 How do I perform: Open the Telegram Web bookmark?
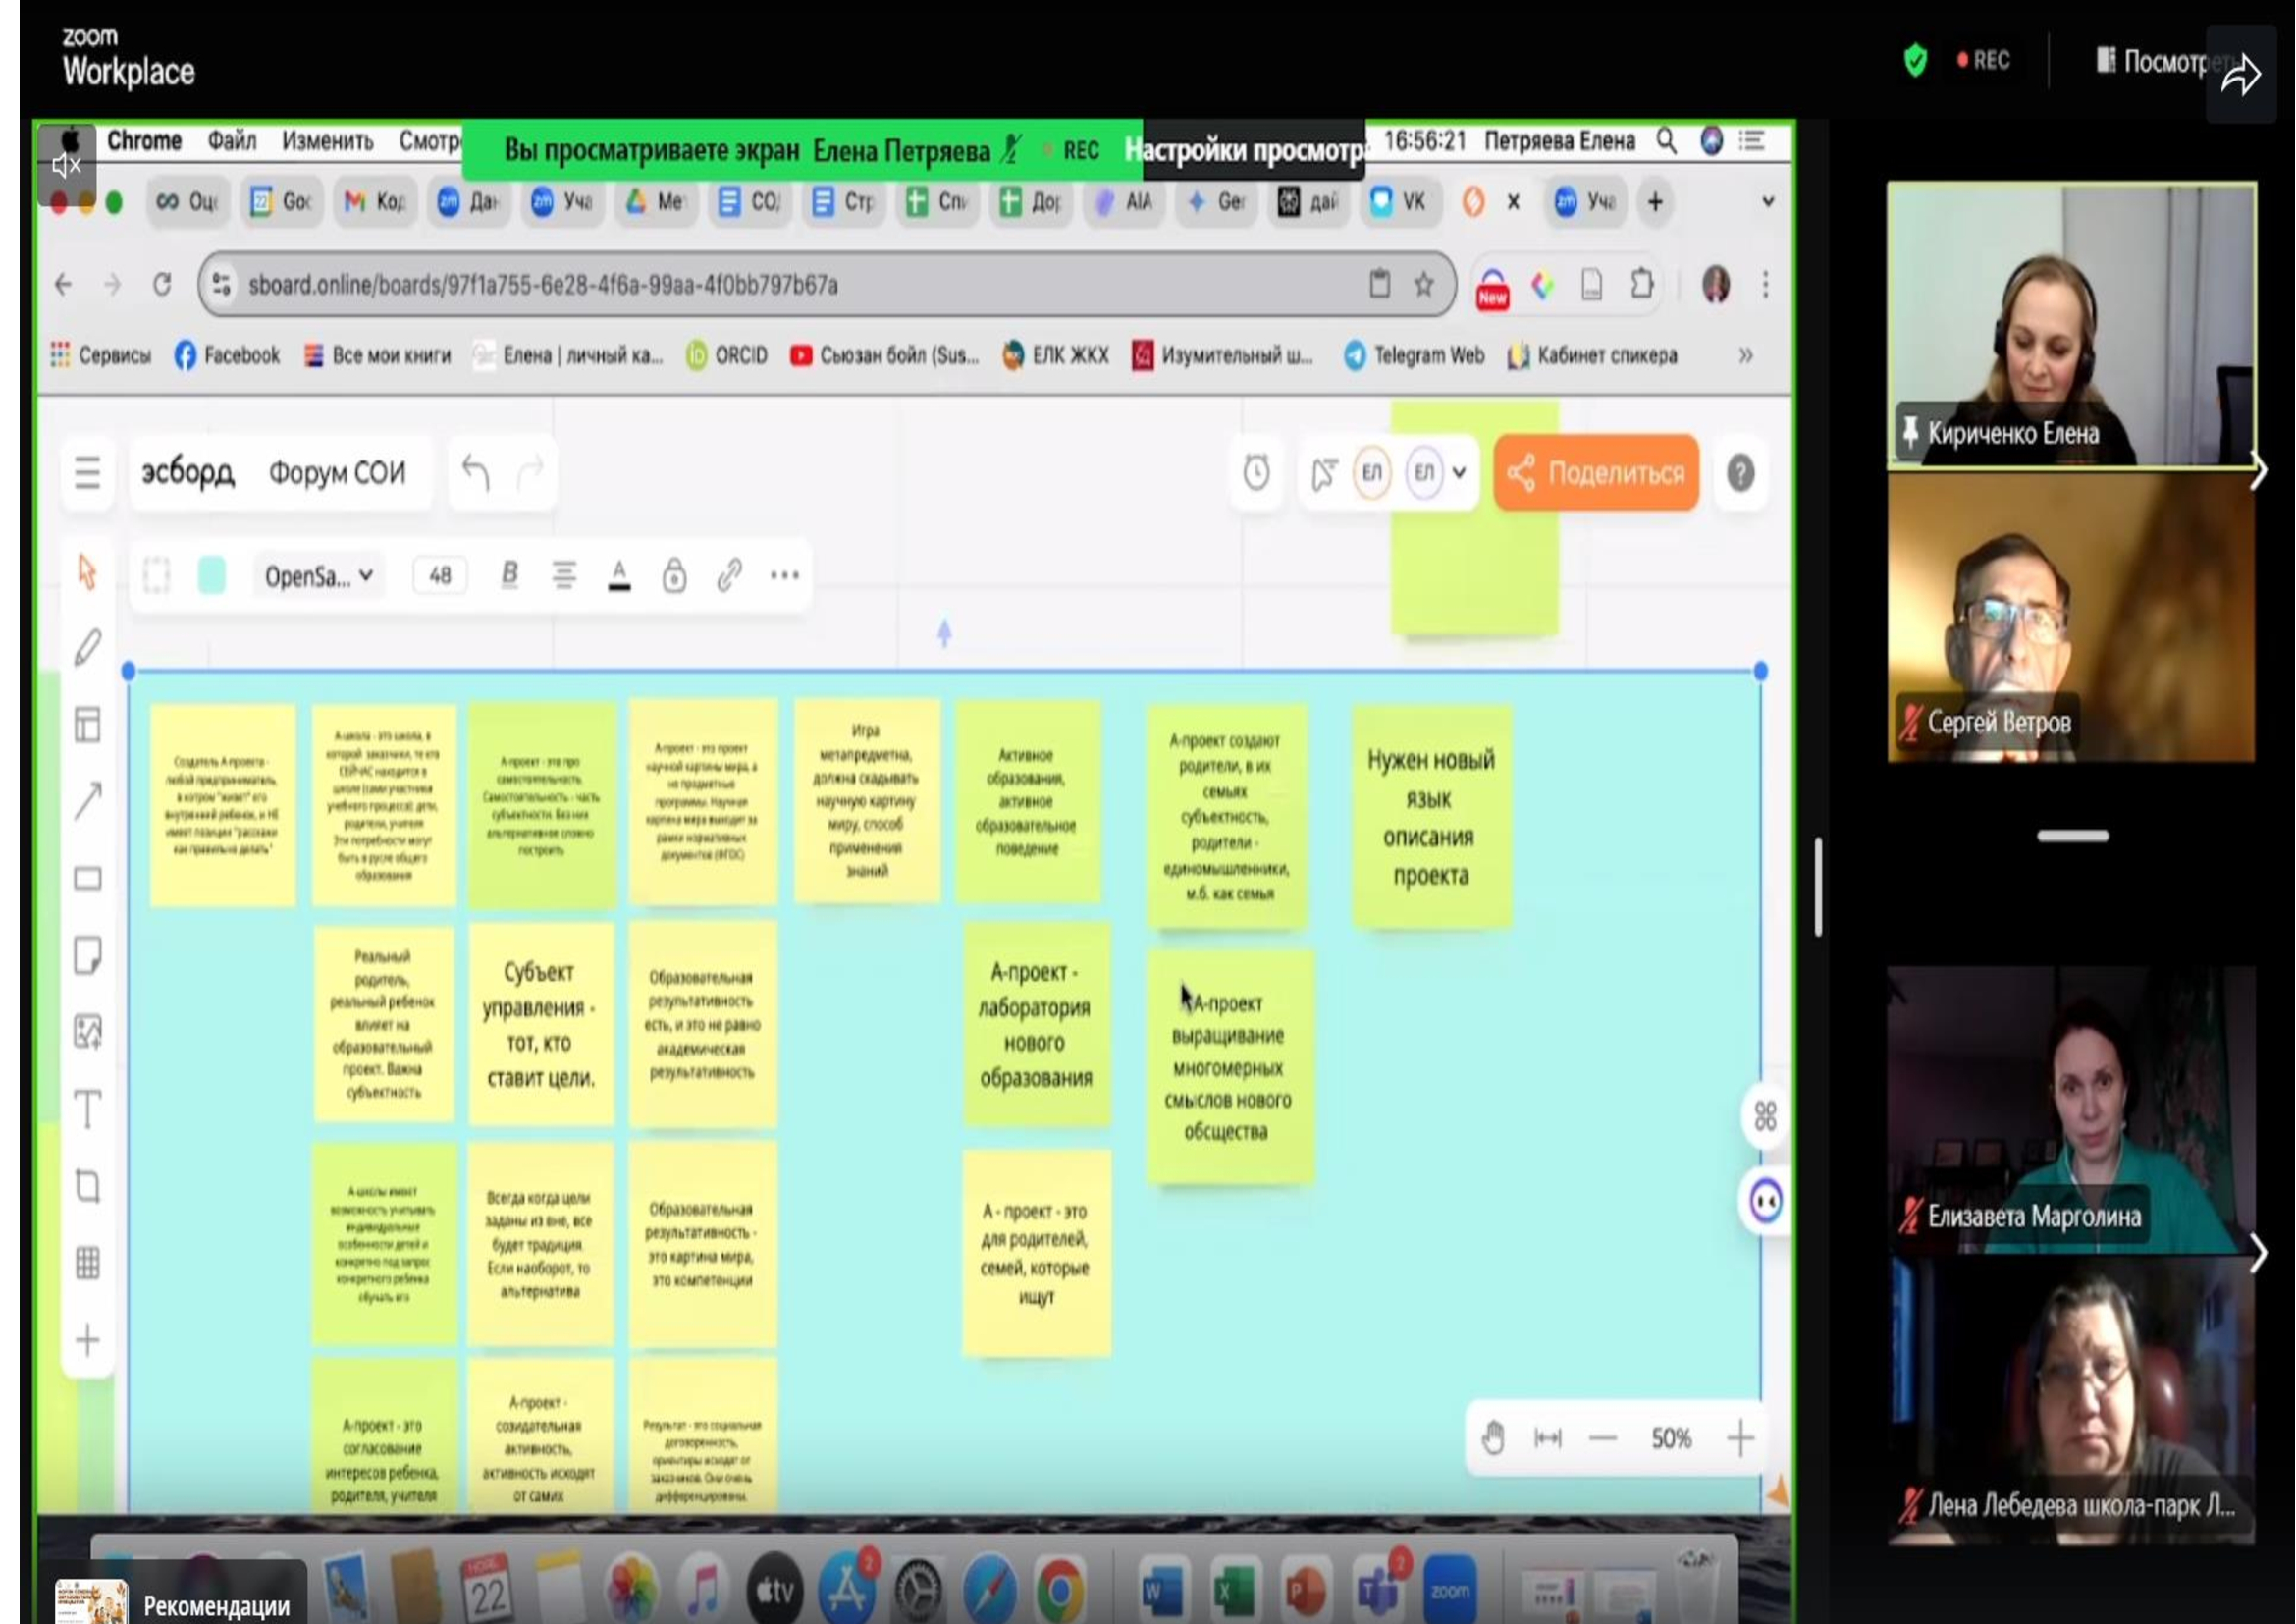[x=1414, y=356]
